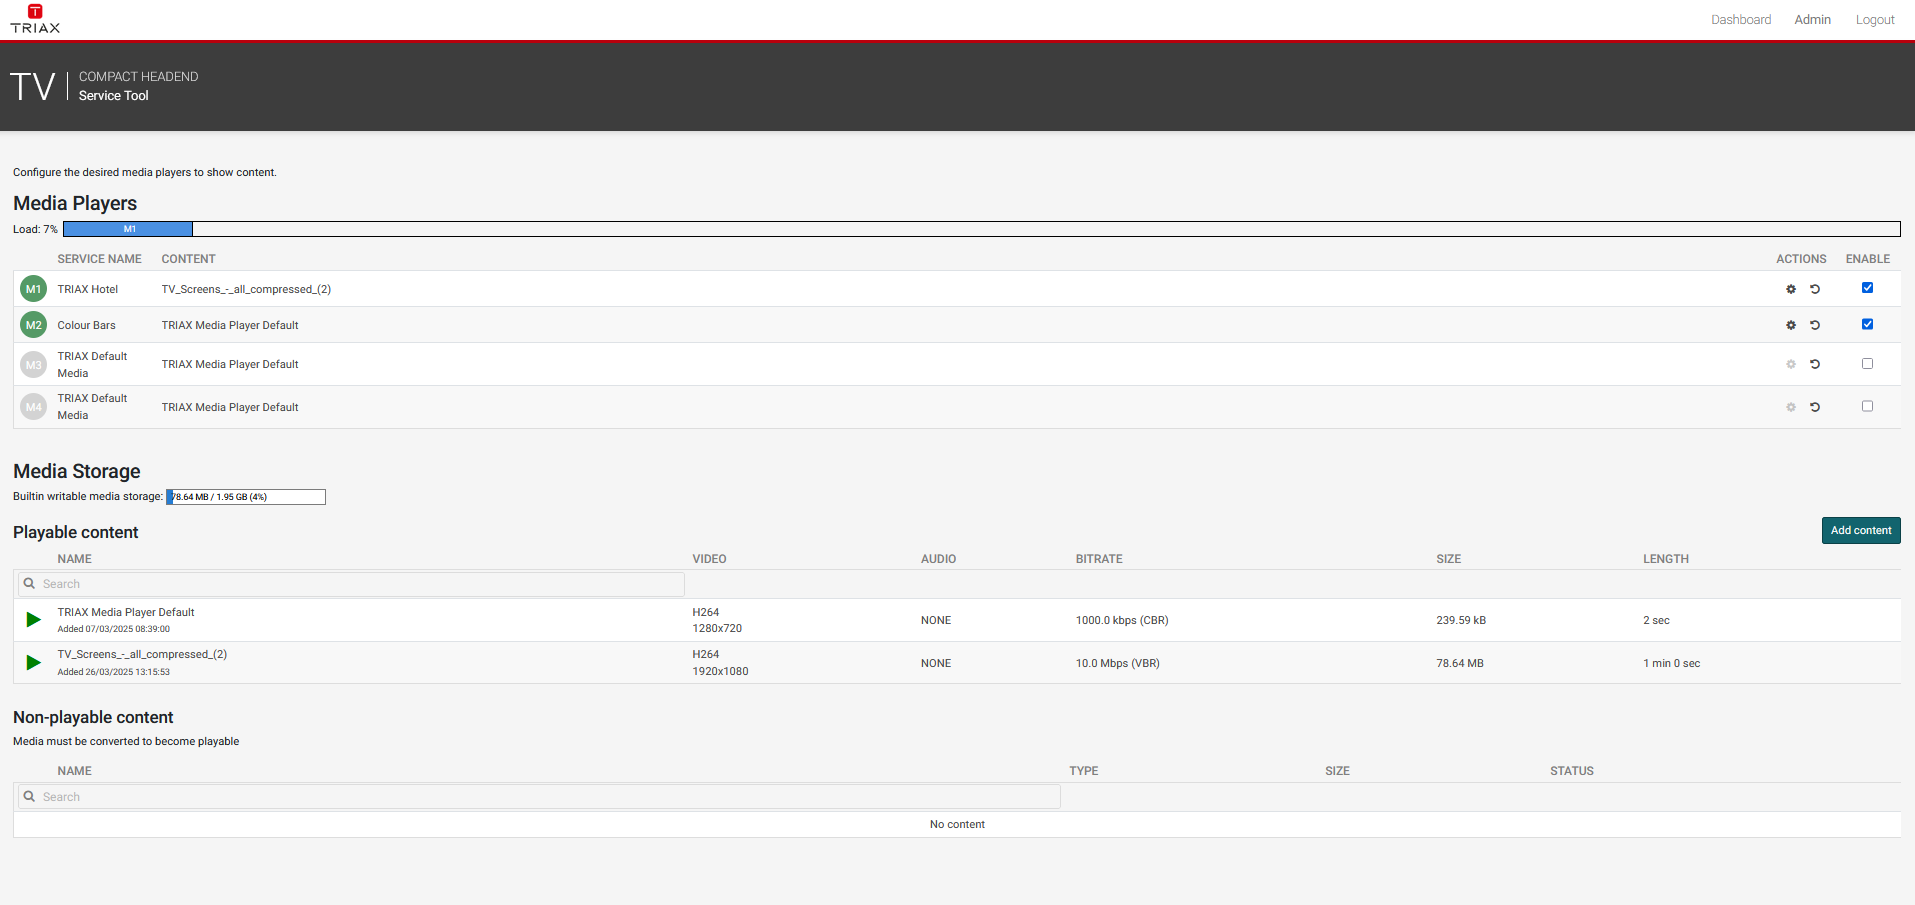
Task: Click the TV Compact Headend Service Tool title
Action: point(104,86)
